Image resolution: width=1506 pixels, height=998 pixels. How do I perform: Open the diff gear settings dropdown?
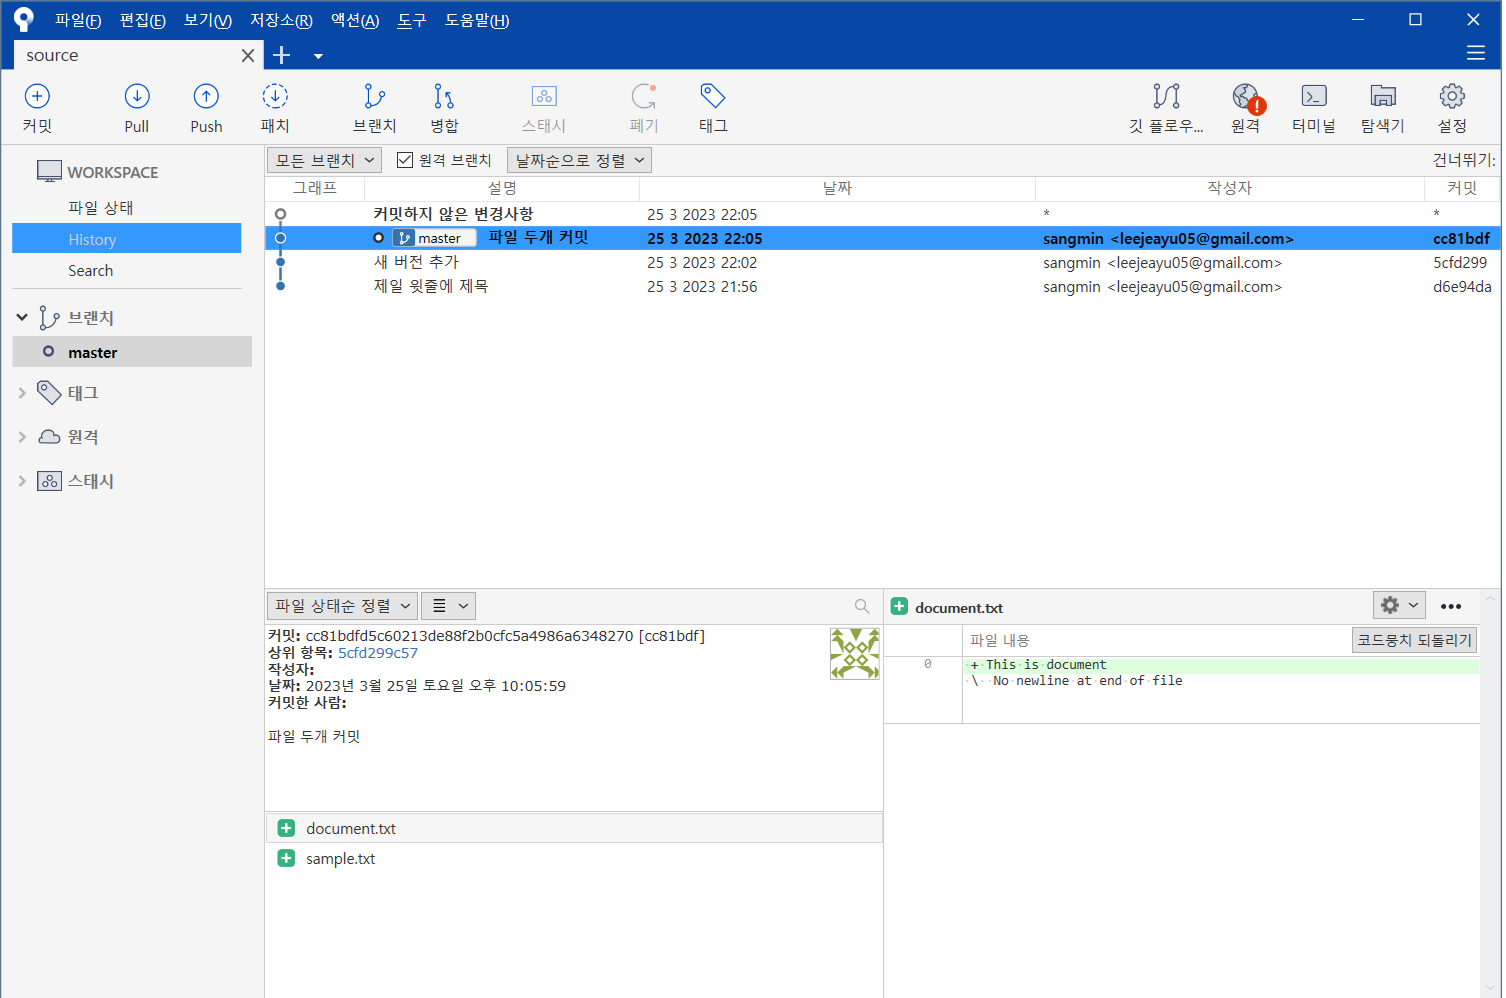coord(1399,605)
